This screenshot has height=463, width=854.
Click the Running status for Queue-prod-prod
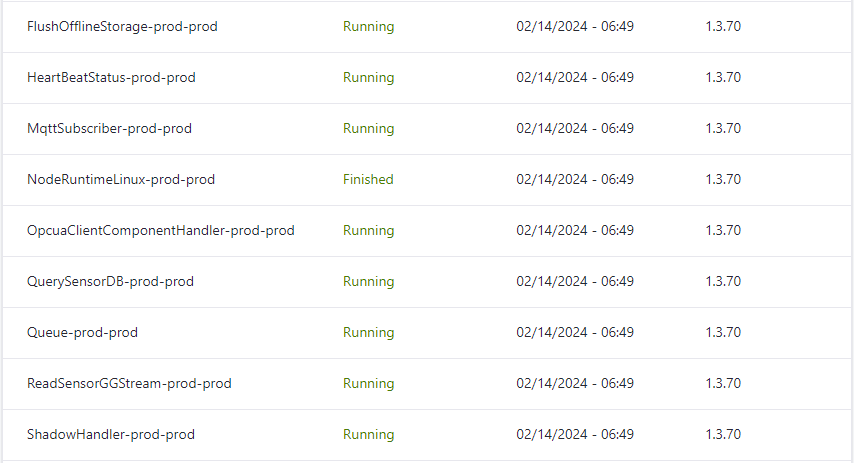pyautogui.click(x=368, y=333)
